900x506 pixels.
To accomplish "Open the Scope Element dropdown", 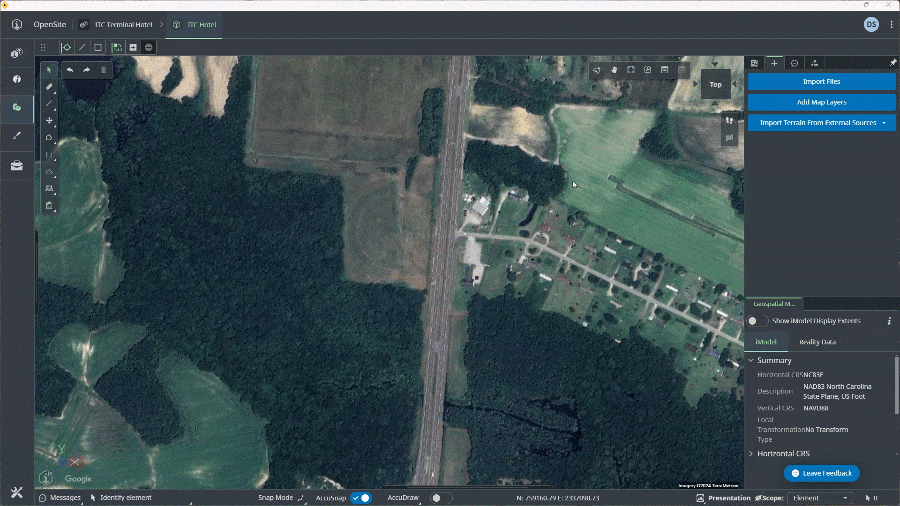I will 820,497.
